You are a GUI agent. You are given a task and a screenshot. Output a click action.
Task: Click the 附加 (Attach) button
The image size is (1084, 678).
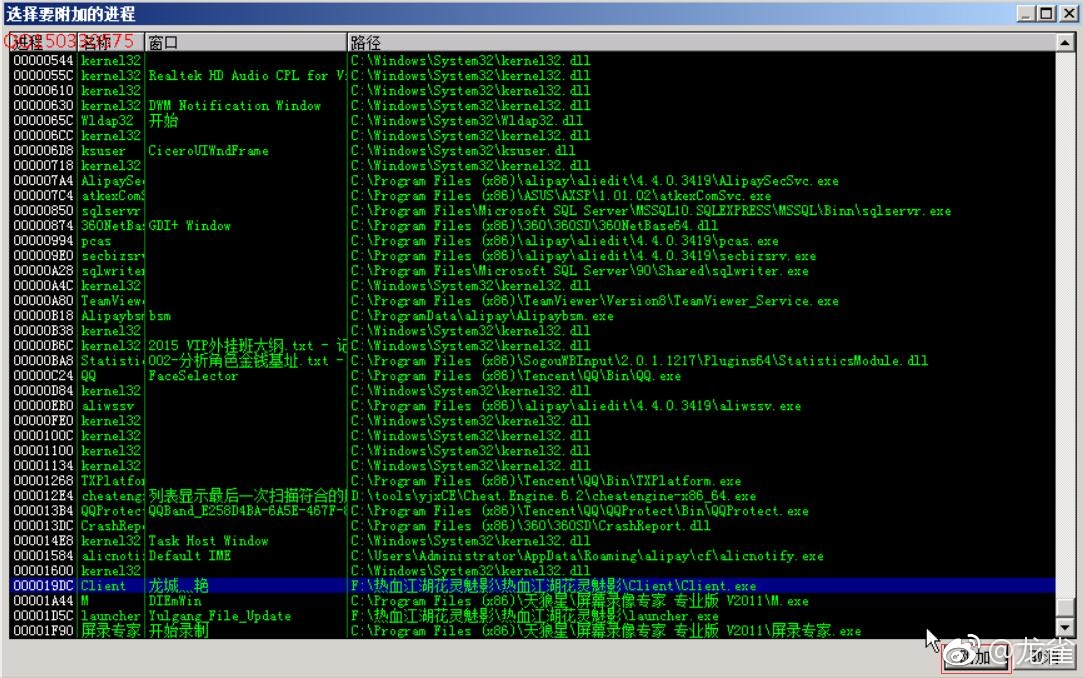pyautogui.click(x=975, y=657)
